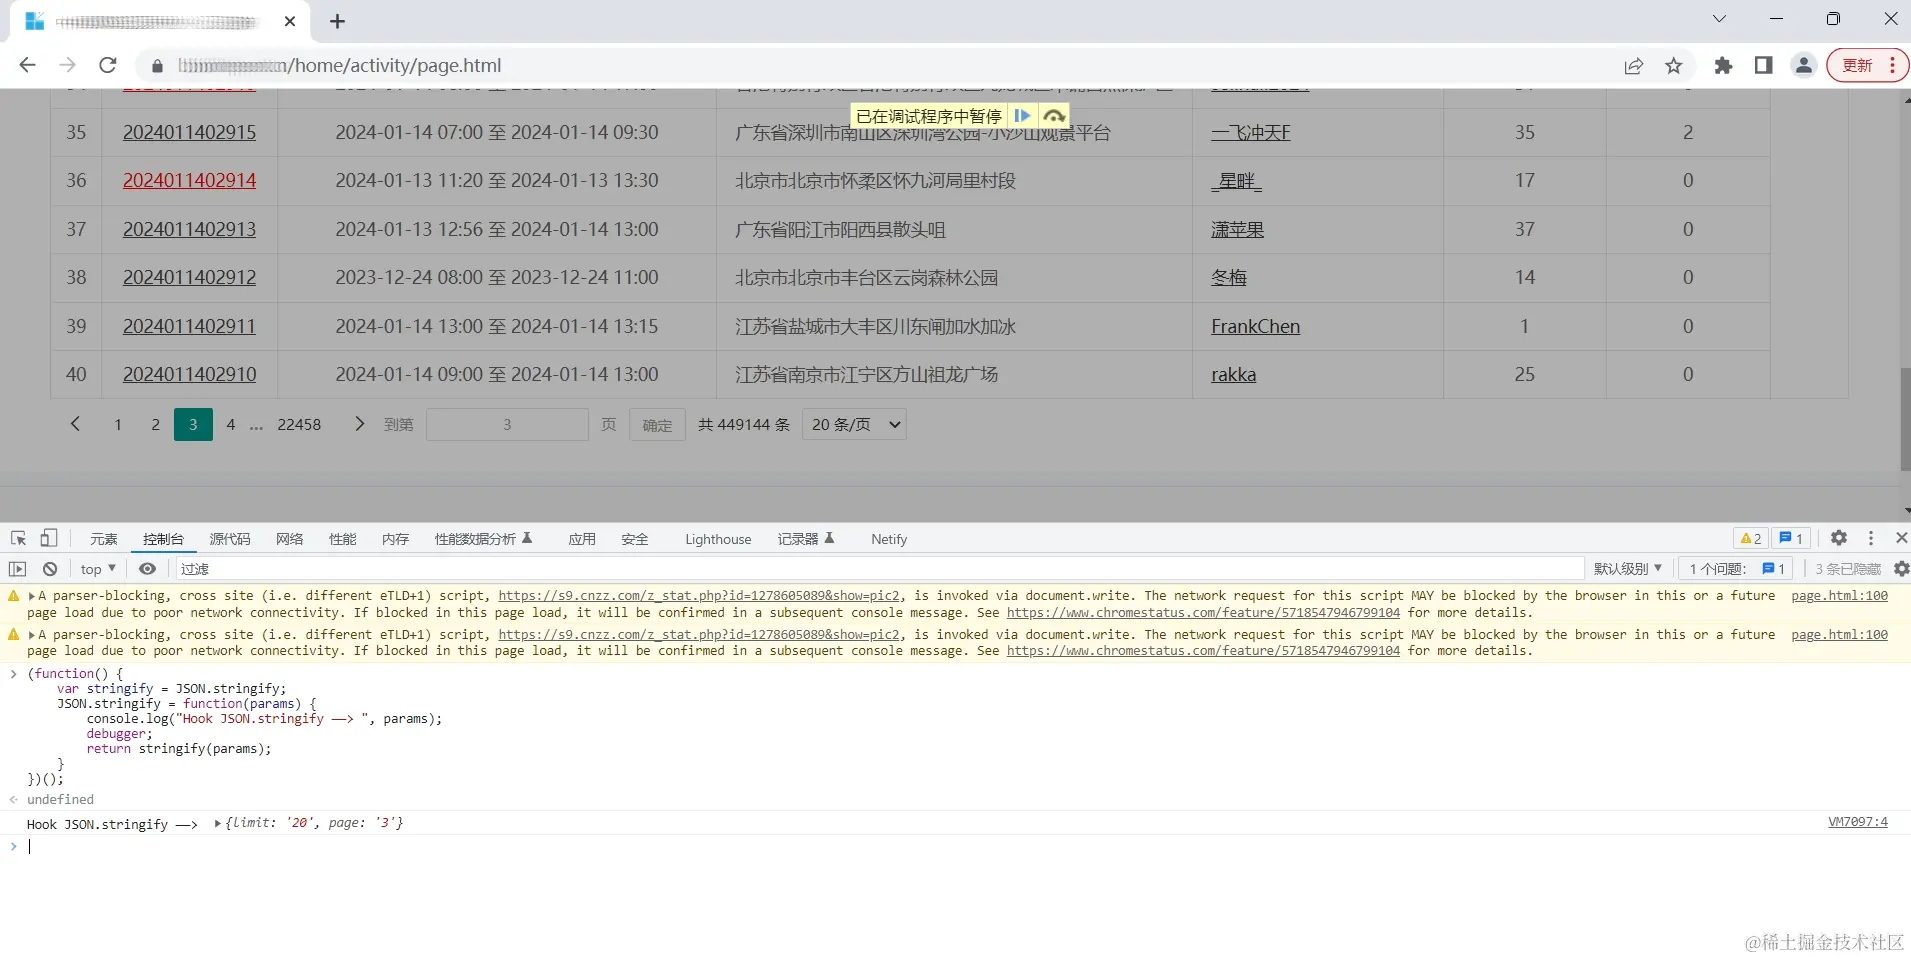
Task: Step over next function call in overlay
Action: point(1054,116)
